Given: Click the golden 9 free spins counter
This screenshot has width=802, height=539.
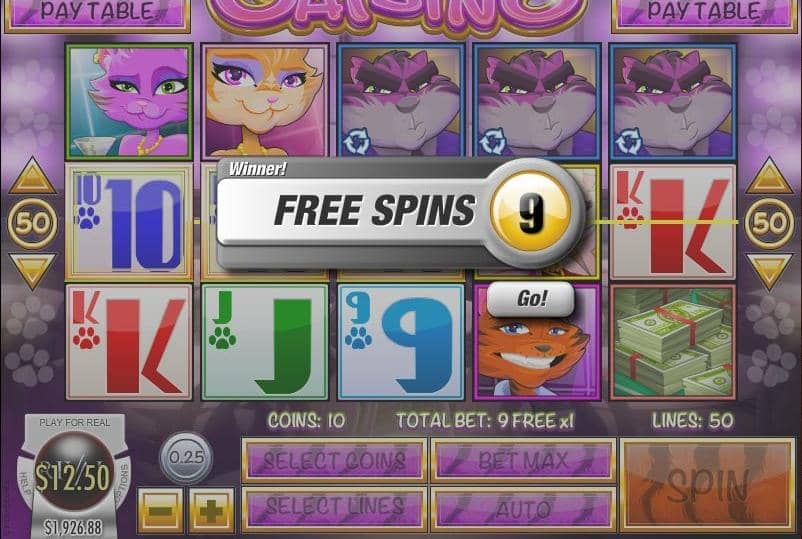Looking at the screenshot, I should pyautogui.click(x=530, y=212).
